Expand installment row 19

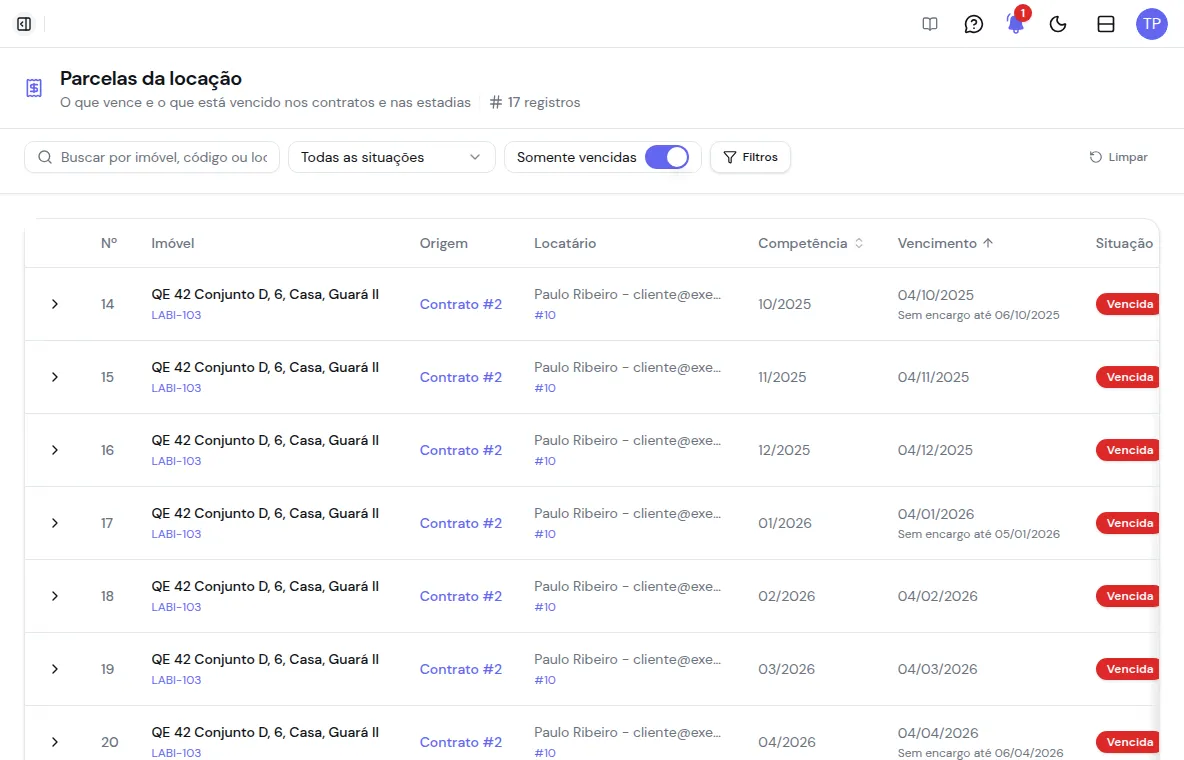(x=55, y=669)
